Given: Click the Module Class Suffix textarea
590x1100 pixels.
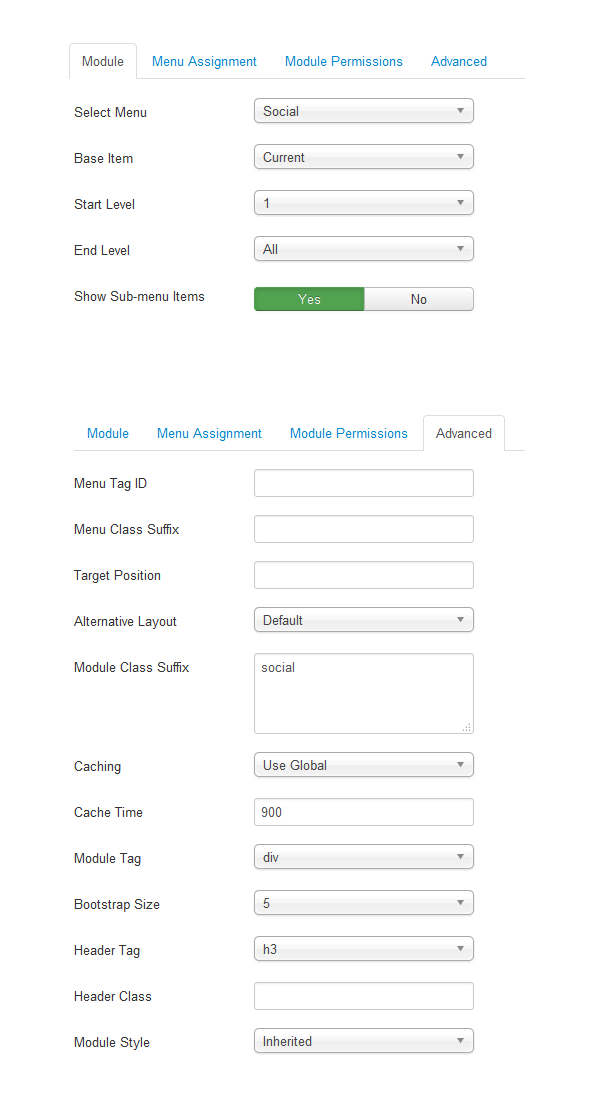Looking at the screenshot, I should click(363, 694).
